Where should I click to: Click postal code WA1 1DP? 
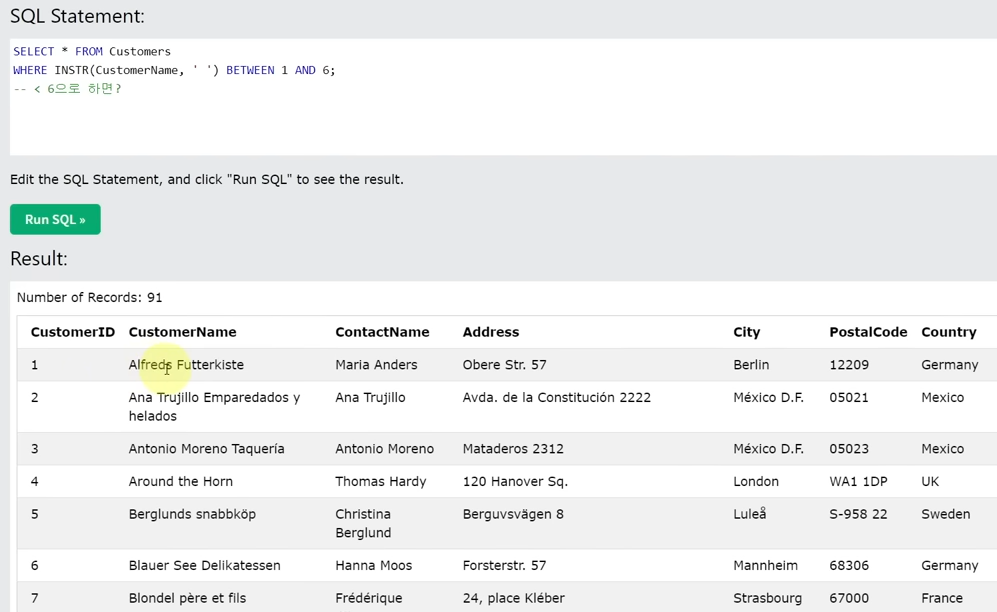(858, 481)
